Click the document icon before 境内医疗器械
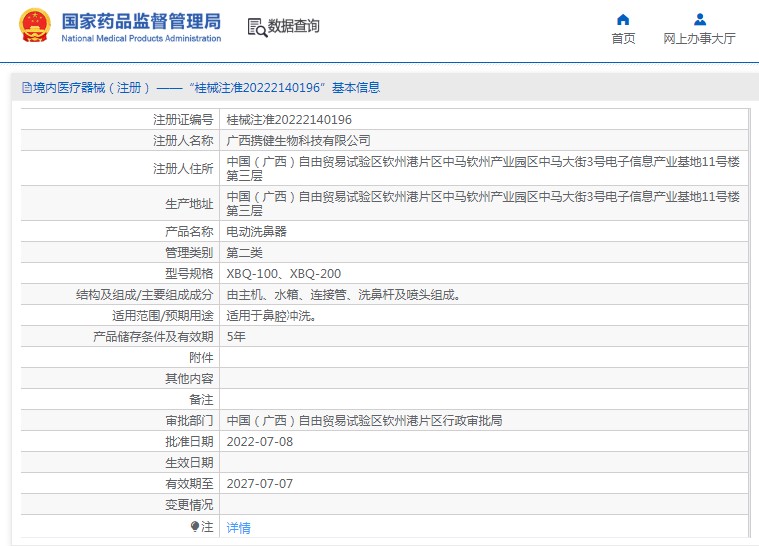The height and width of the screenshot is (546, 759). pyautogui.click(x=26, y=88)
